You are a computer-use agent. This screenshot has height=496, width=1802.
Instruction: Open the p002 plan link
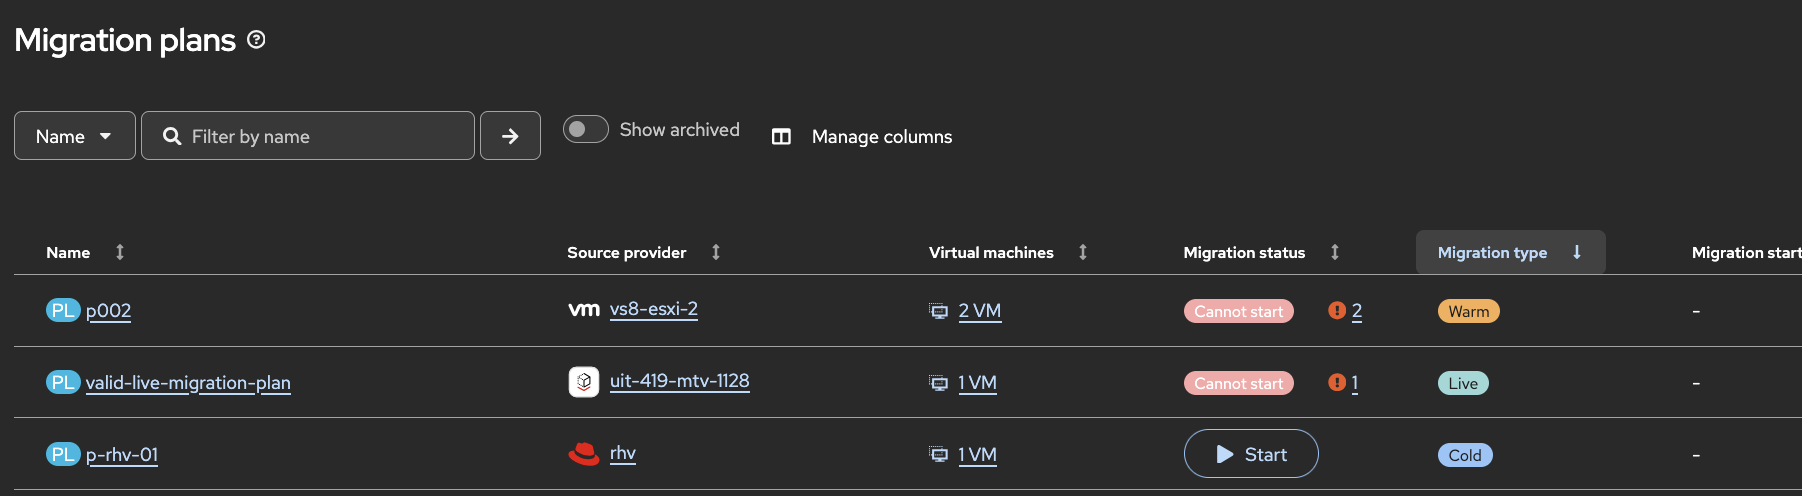pyautogui.click(x=108, y=311)
